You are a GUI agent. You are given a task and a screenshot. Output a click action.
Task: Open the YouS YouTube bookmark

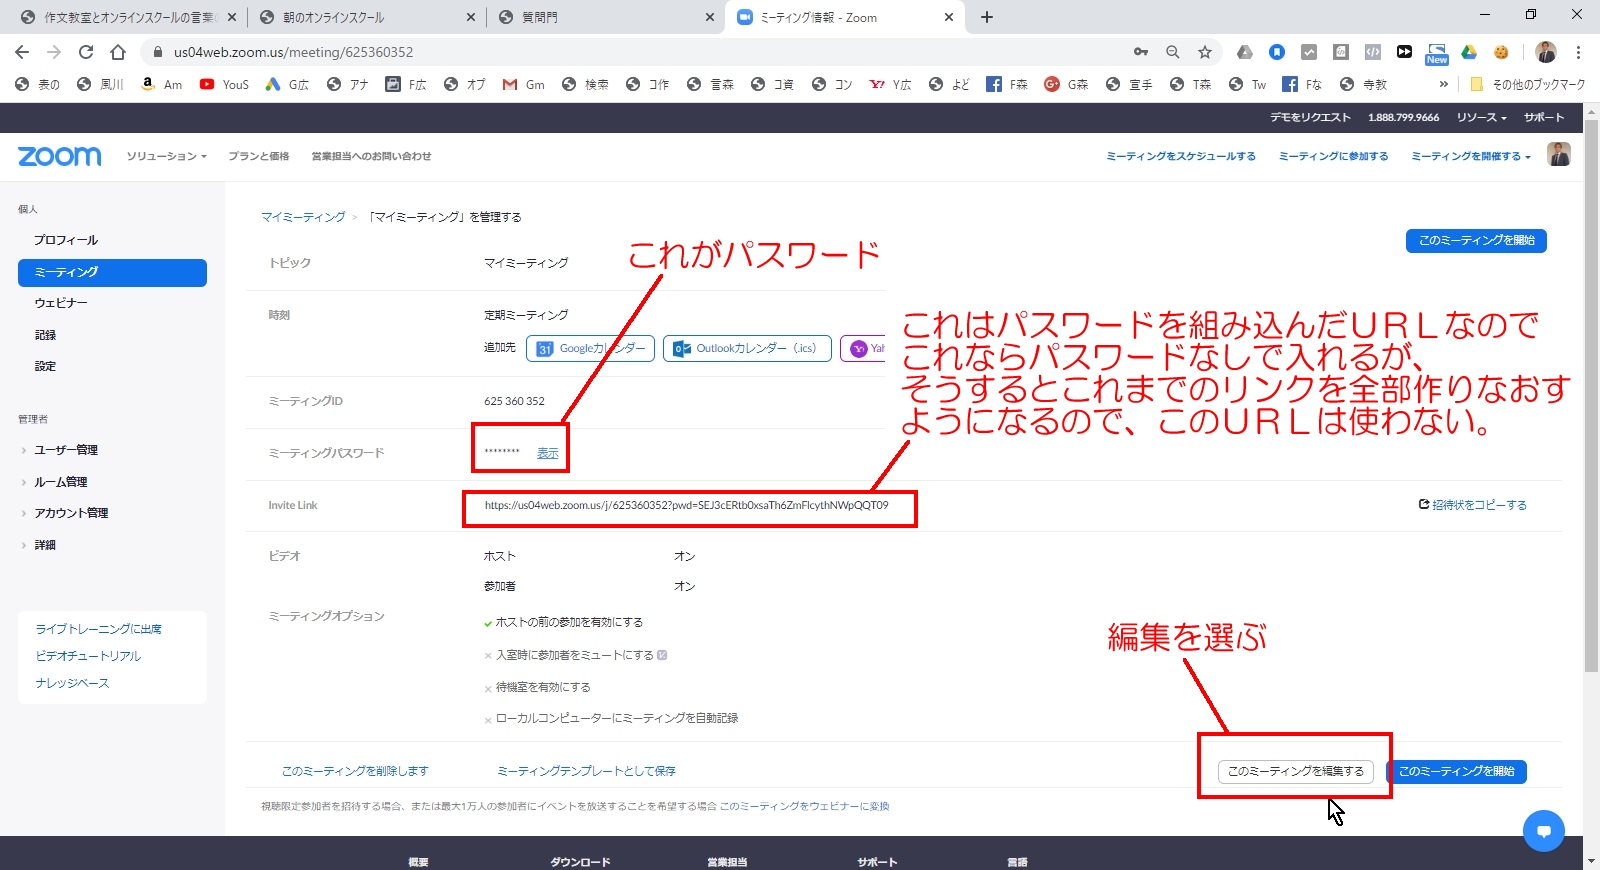click(x=224, y=84)
